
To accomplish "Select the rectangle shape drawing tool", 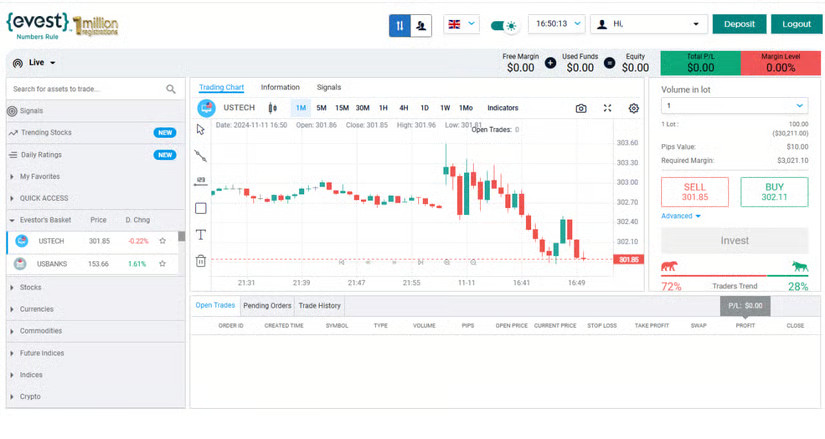I will coord(200,208).
